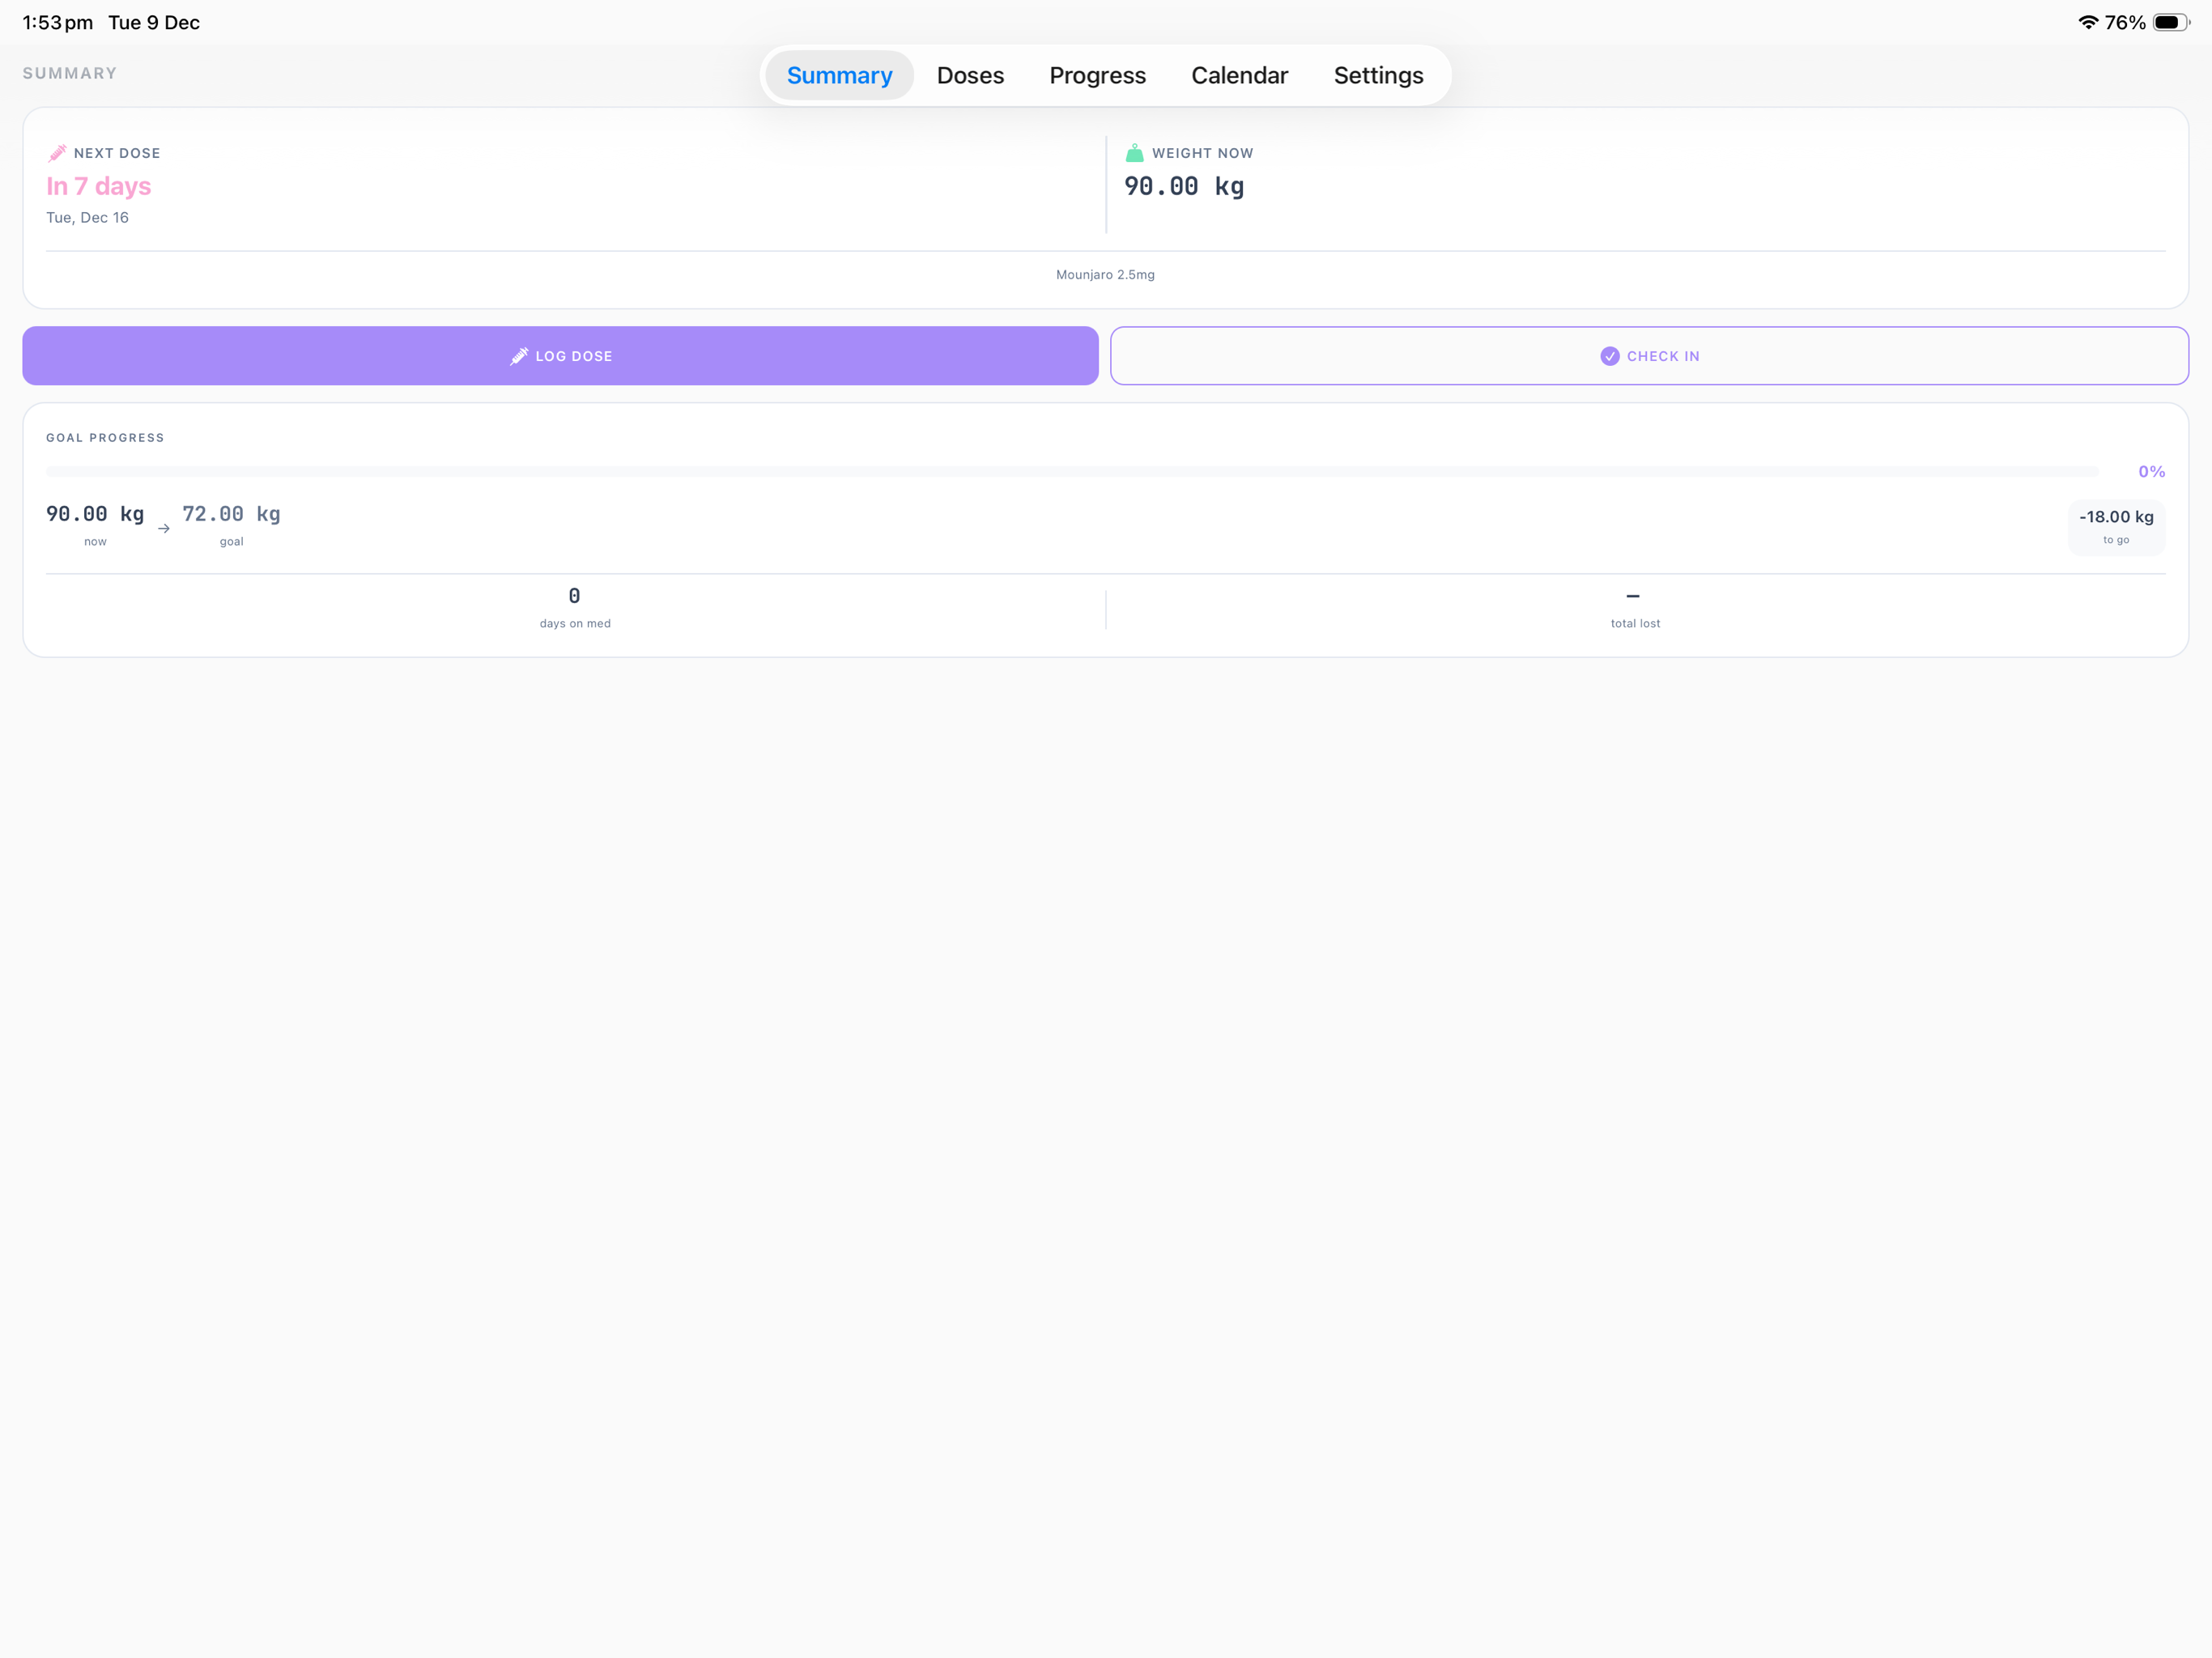Click the 72.00 kg goal weight
2212x1658 pixels.
[231, 514]
